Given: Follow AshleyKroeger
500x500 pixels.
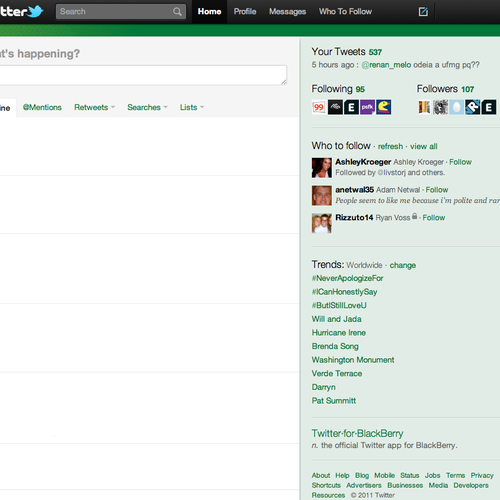Looking at the screenshot, I should (460, 162).
